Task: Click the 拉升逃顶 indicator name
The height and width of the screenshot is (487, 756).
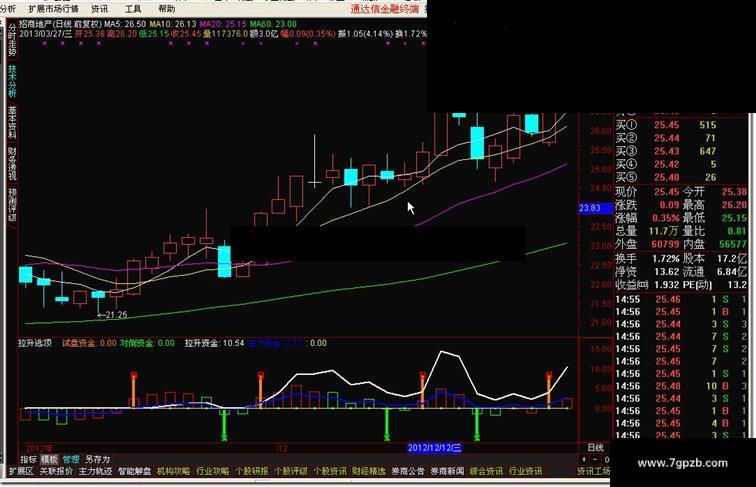Action: [x=35, y=343]
